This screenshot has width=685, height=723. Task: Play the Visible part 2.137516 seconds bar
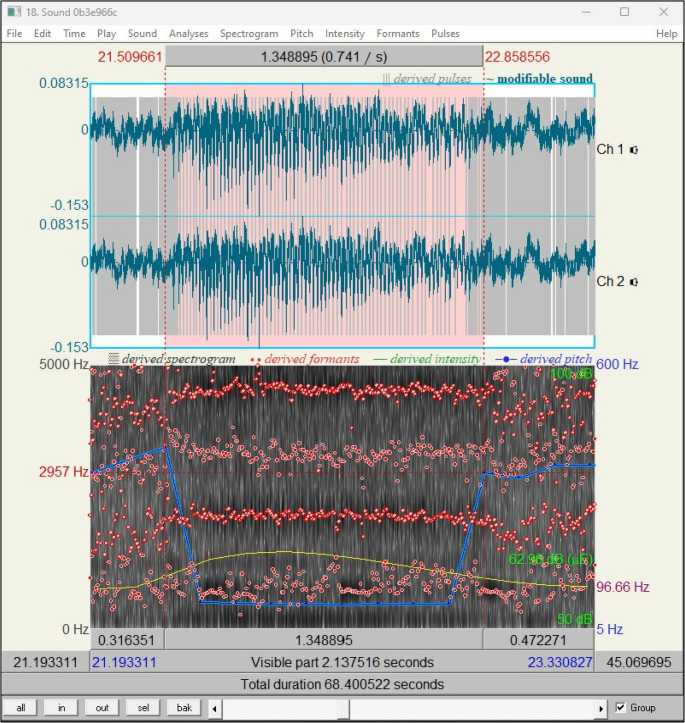[342, 662]
